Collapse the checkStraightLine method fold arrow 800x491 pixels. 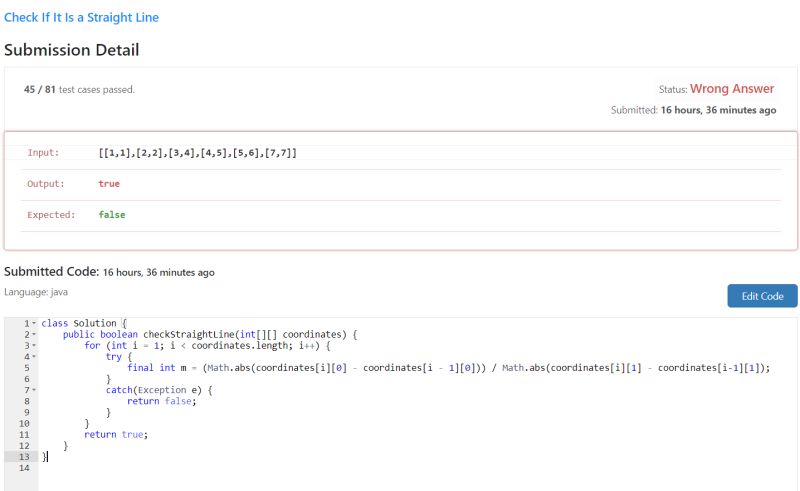point(34,335)
